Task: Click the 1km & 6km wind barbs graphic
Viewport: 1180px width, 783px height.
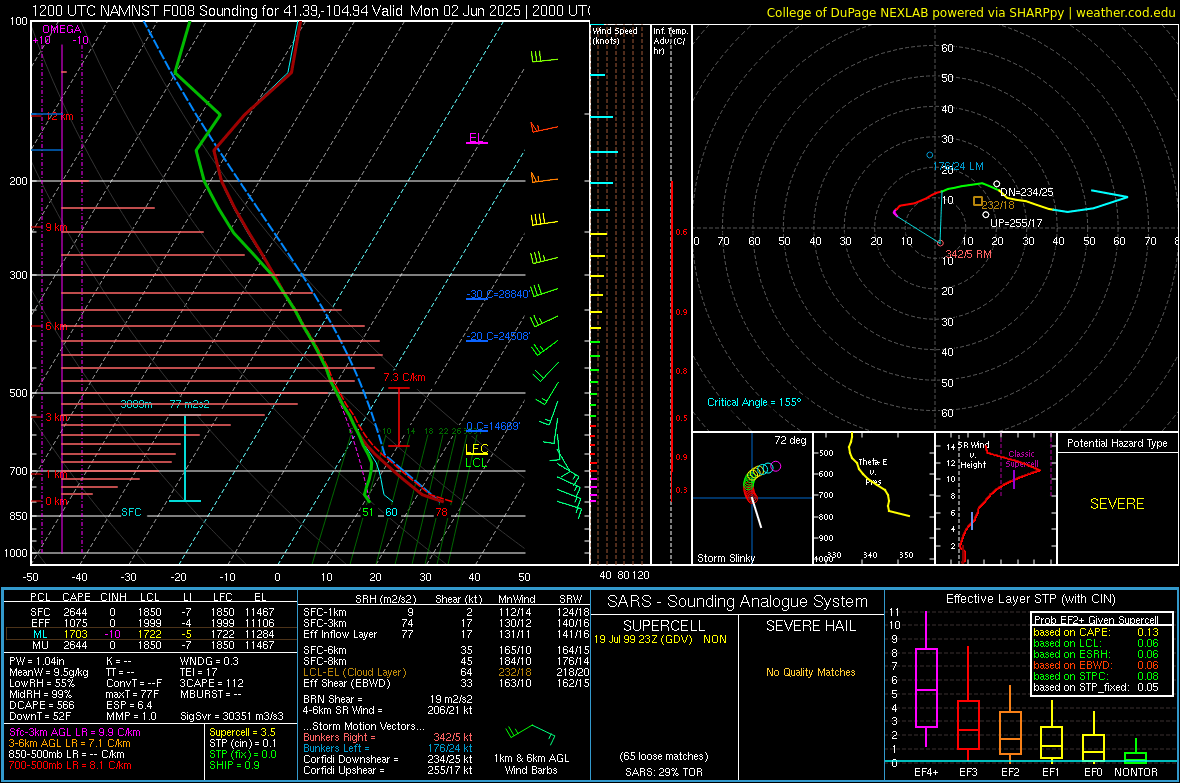Action: point(531,734)
